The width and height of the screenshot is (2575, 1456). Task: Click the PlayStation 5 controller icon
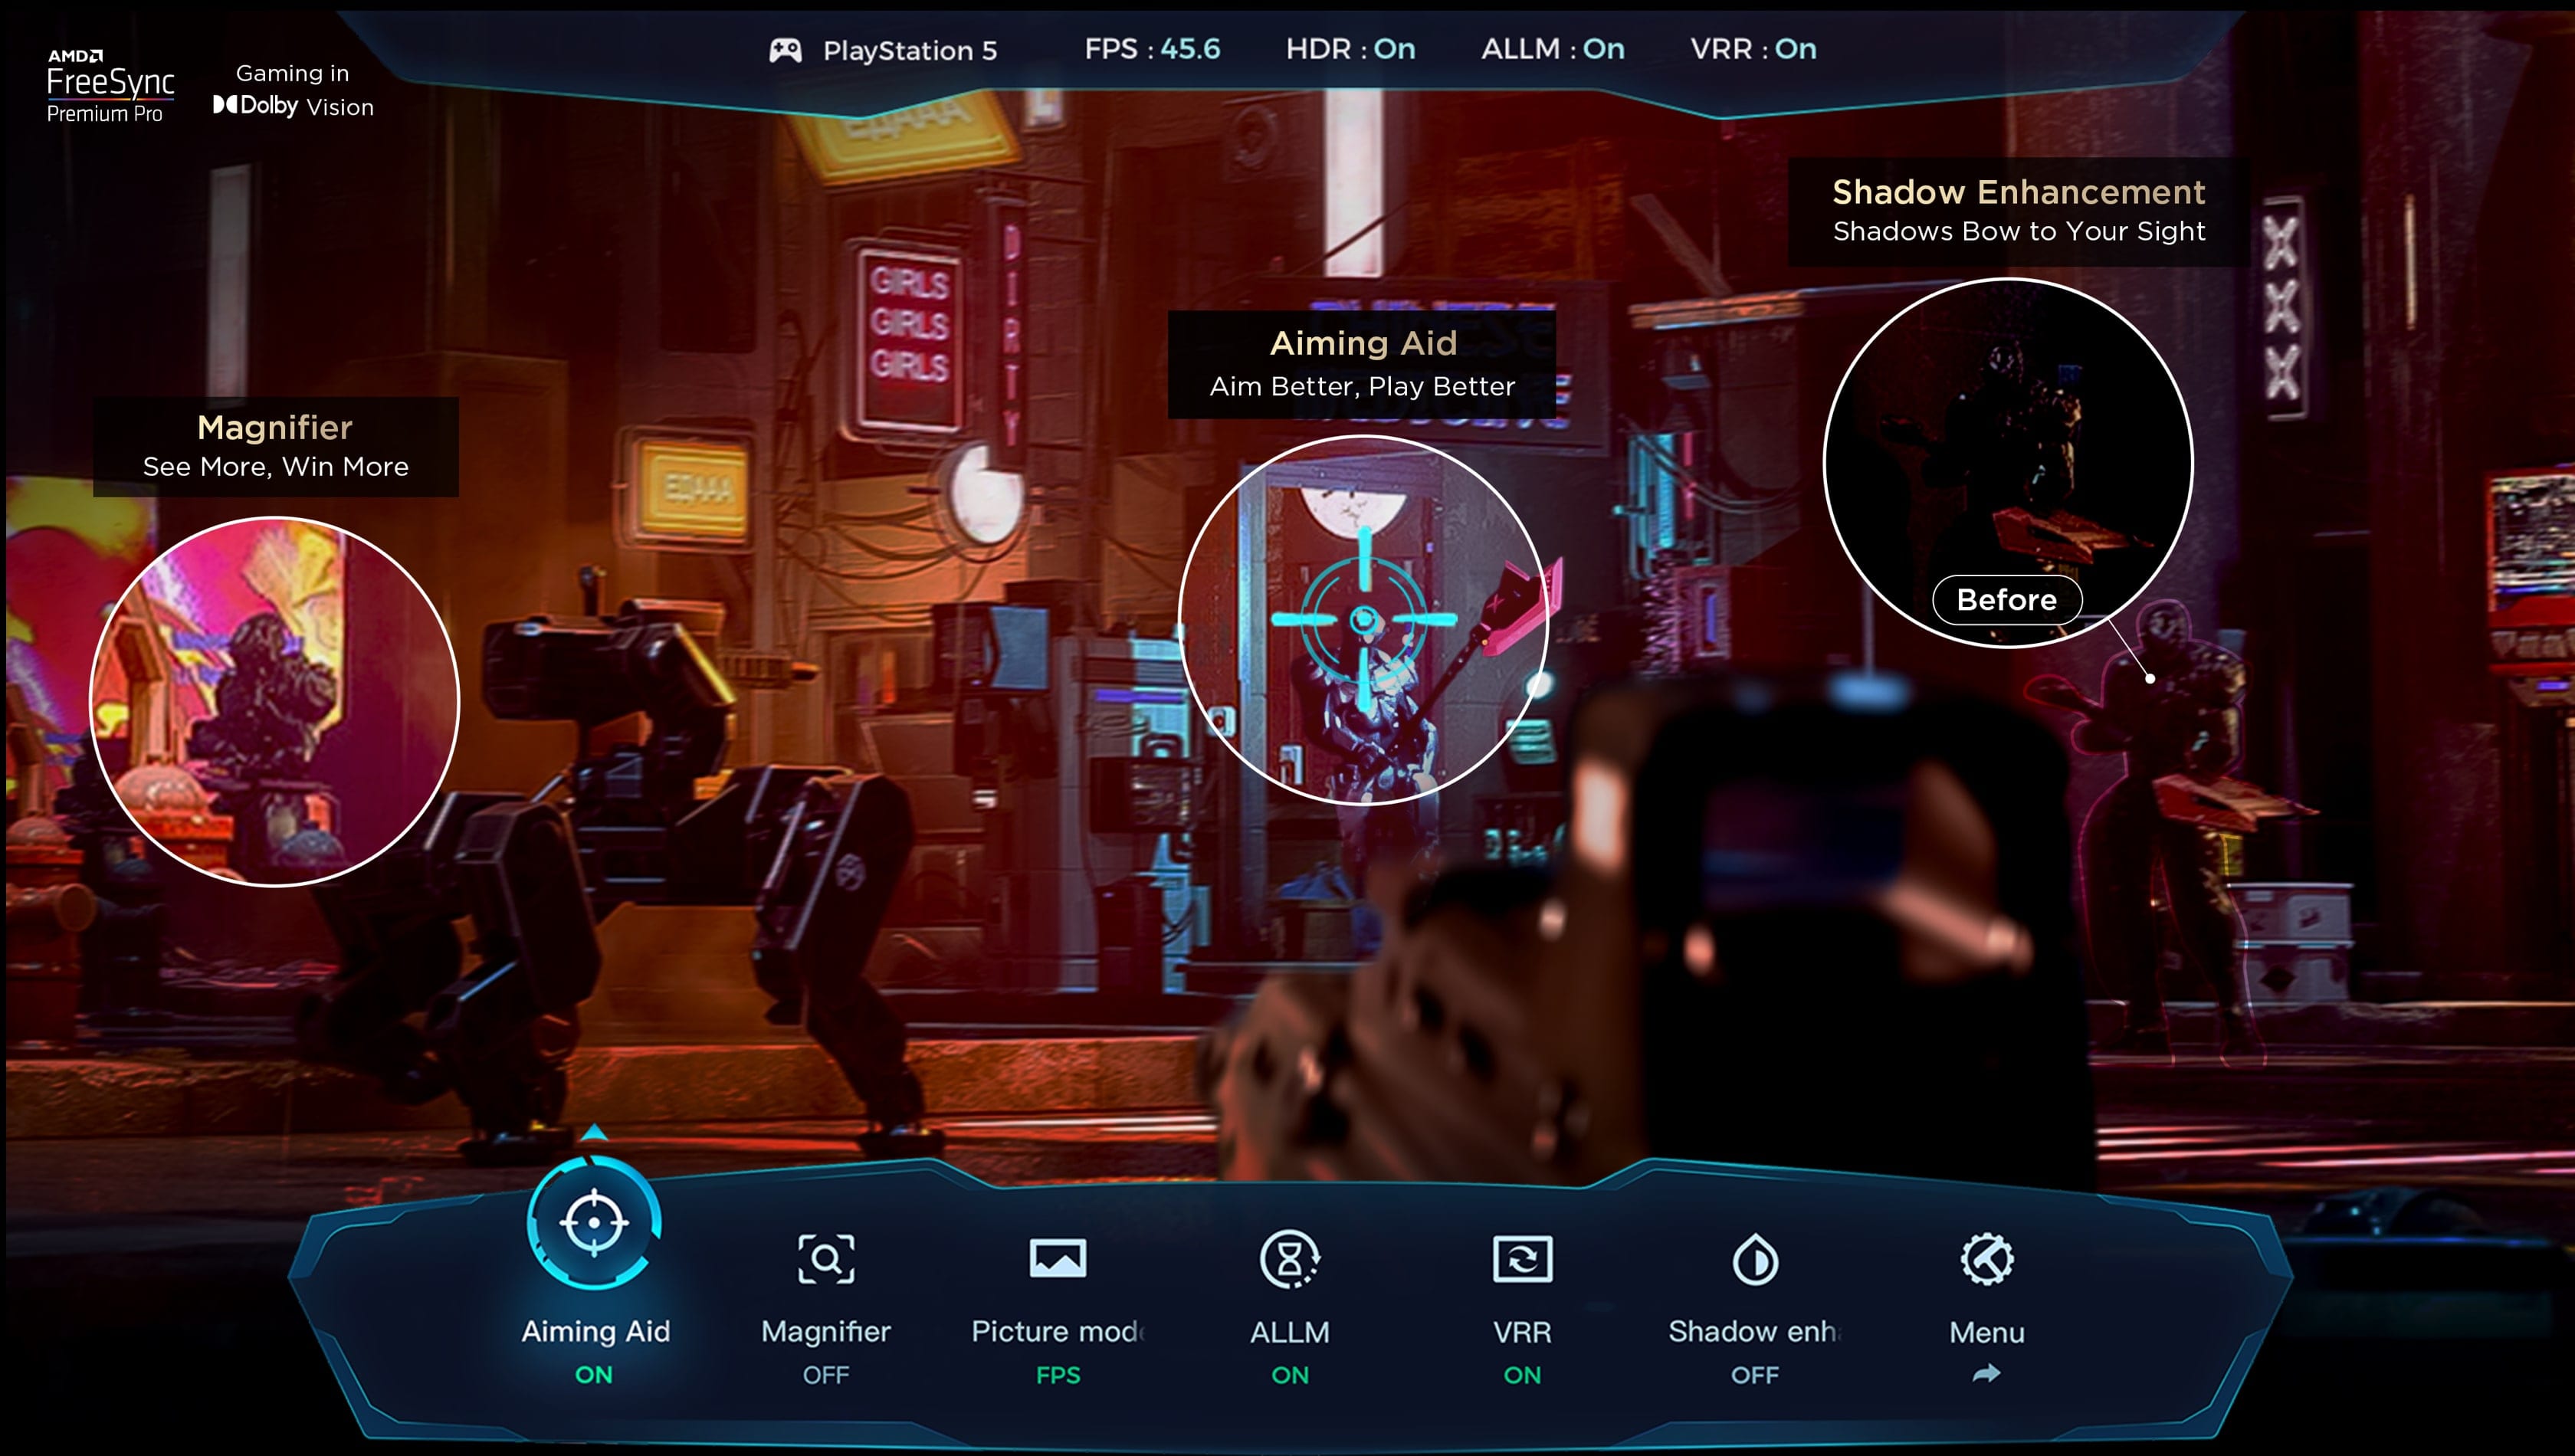click(x=786, y=49)
